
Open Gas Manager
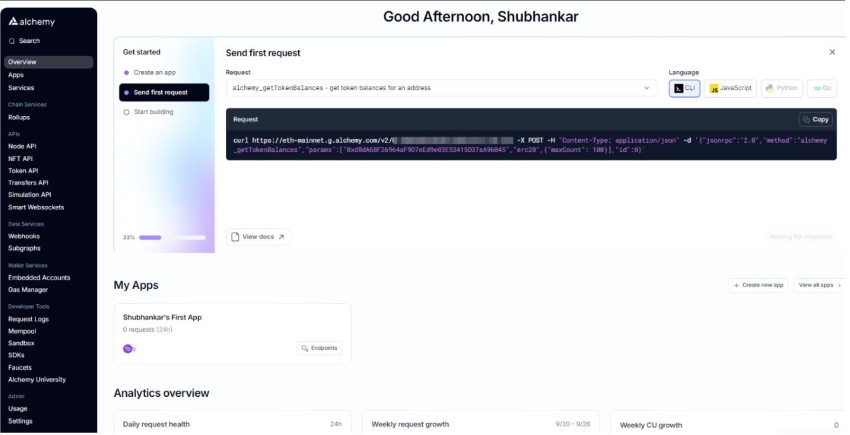28,290
